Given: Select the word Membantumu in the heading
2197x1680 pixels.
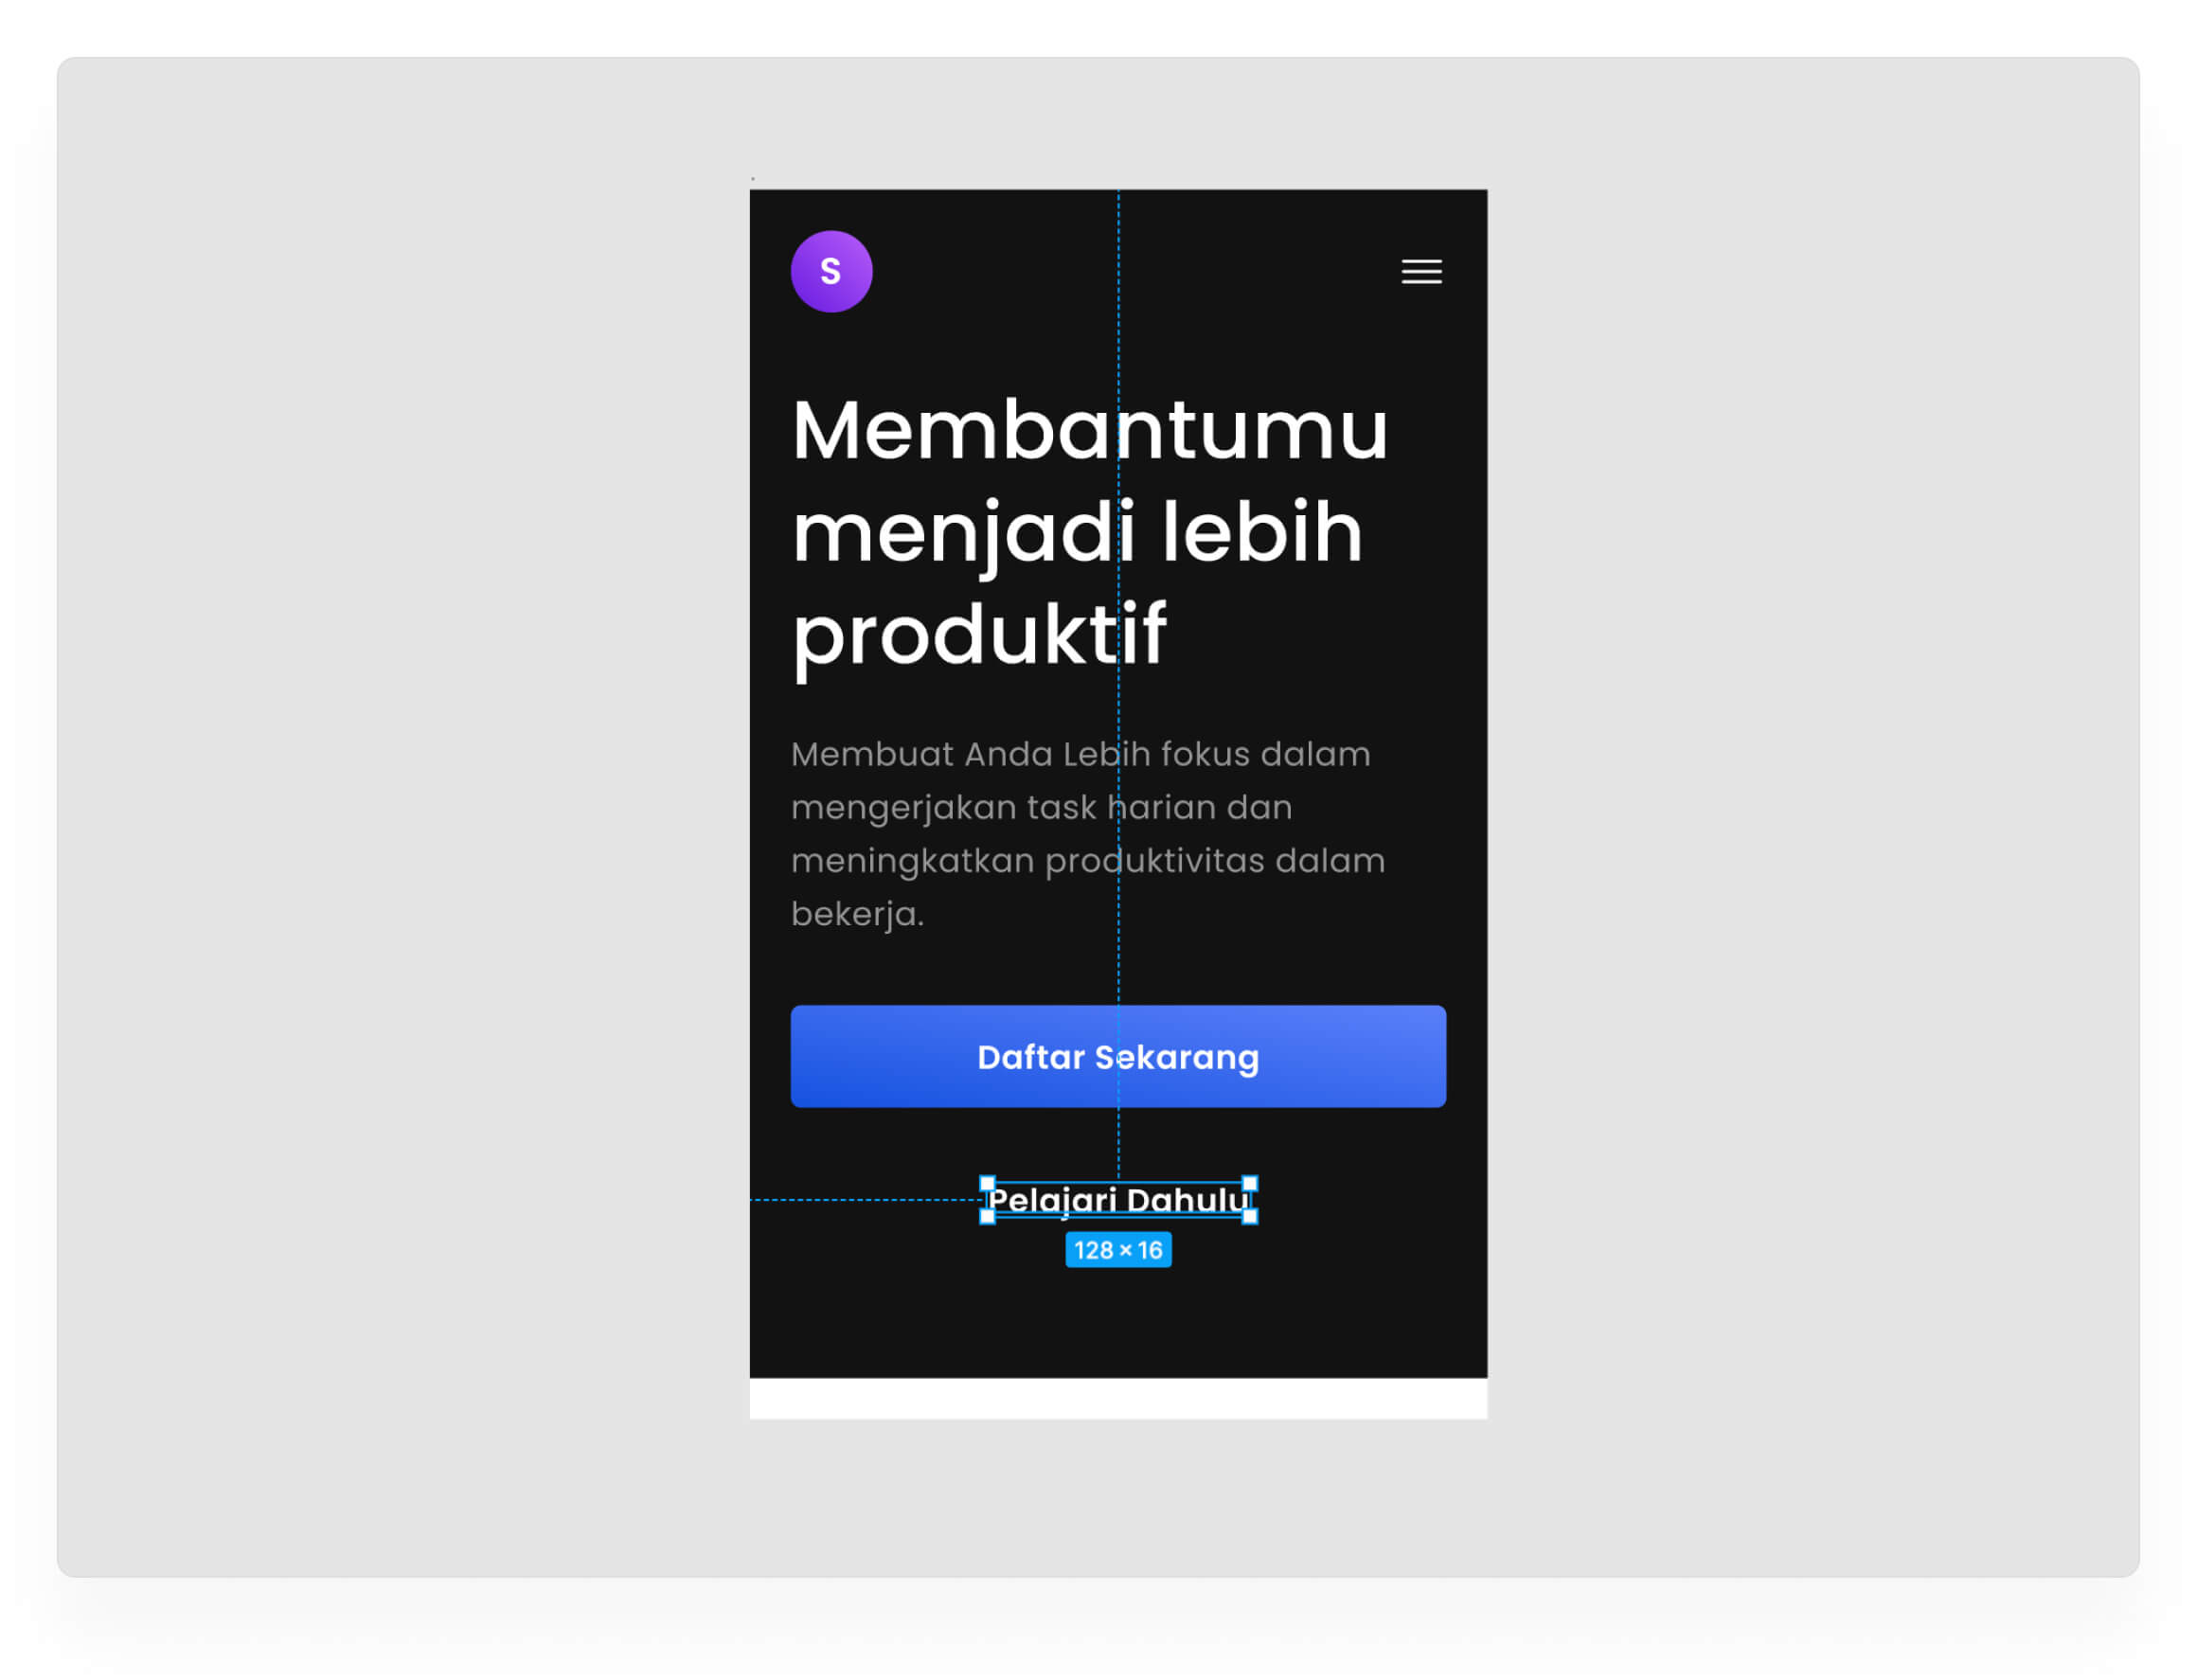Looking at the screenshot, I should [1090, 430].
